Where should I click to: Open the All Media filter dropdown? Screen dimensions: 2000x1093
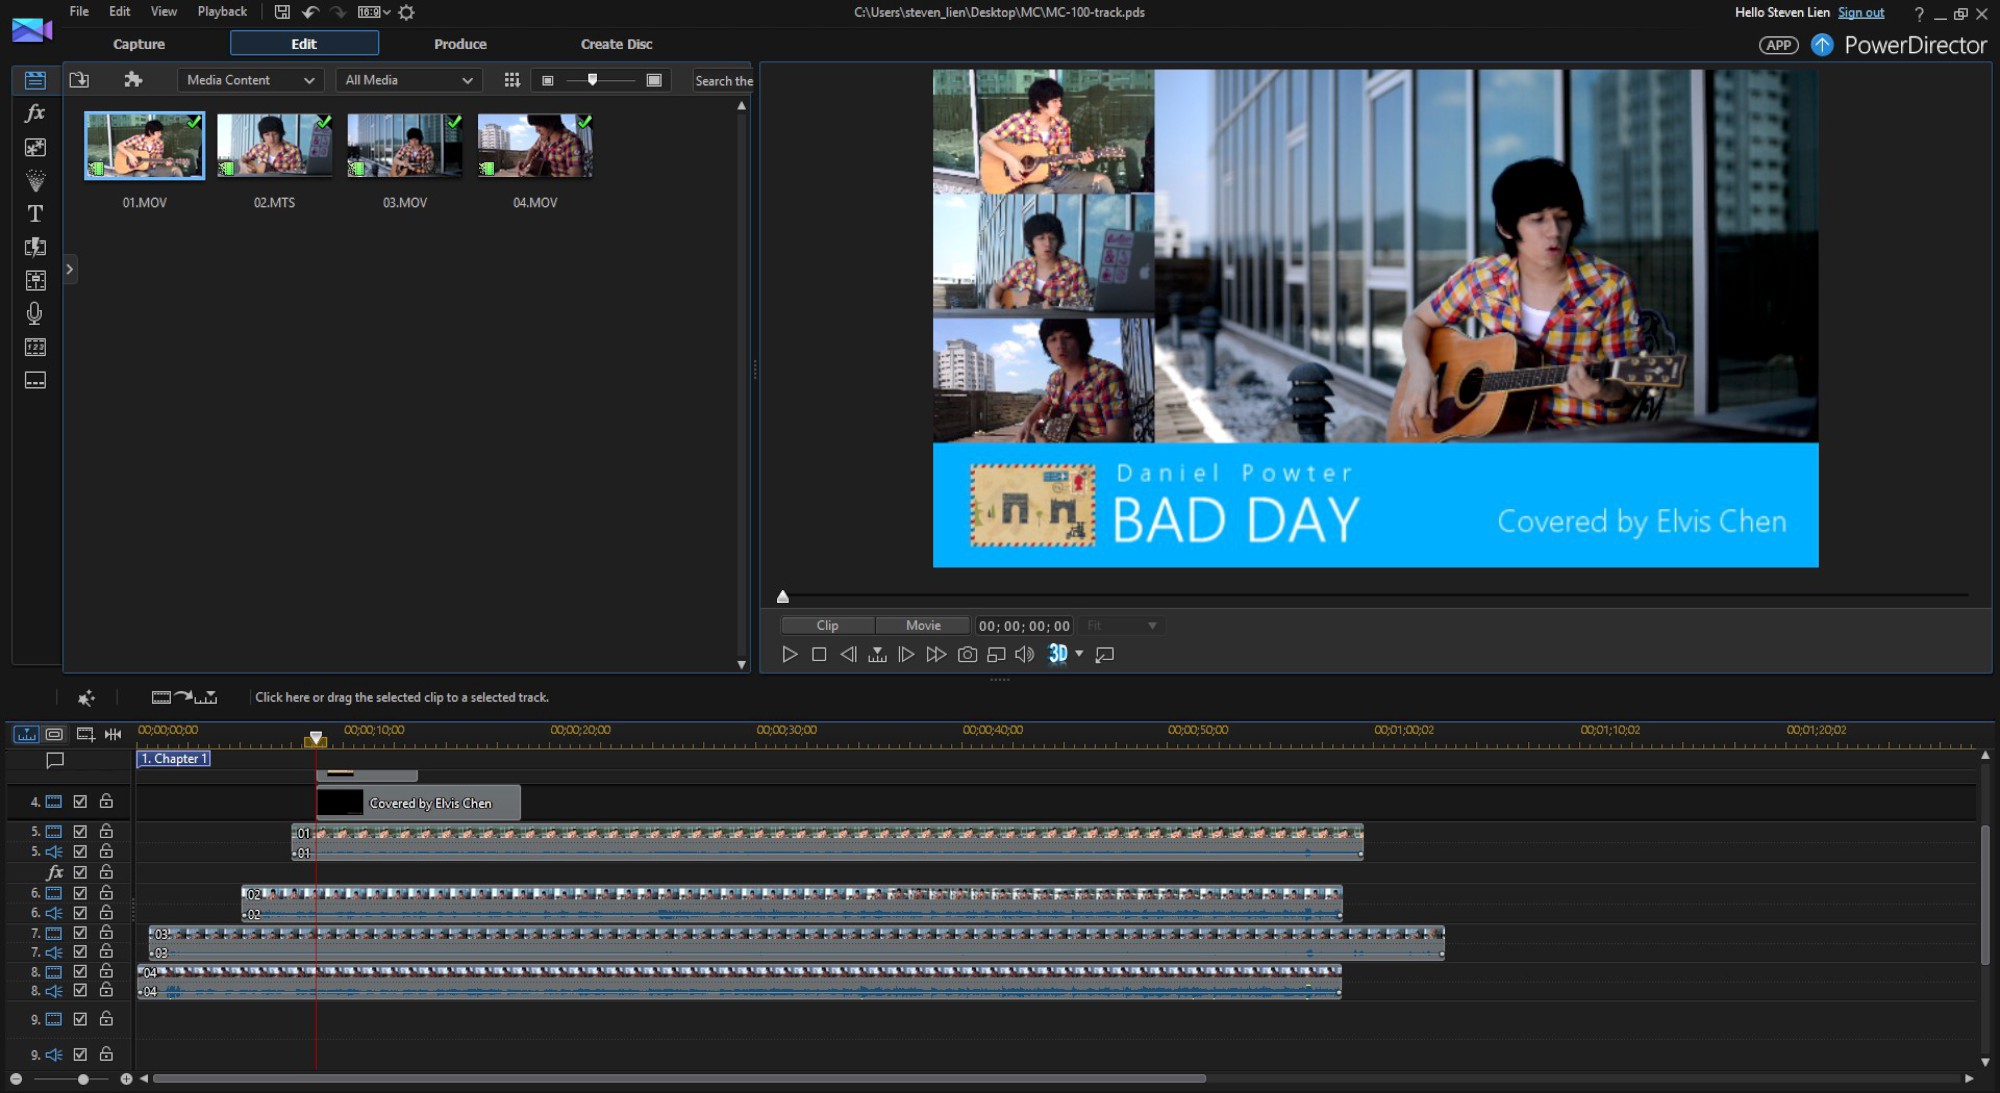tap(408, 80)
